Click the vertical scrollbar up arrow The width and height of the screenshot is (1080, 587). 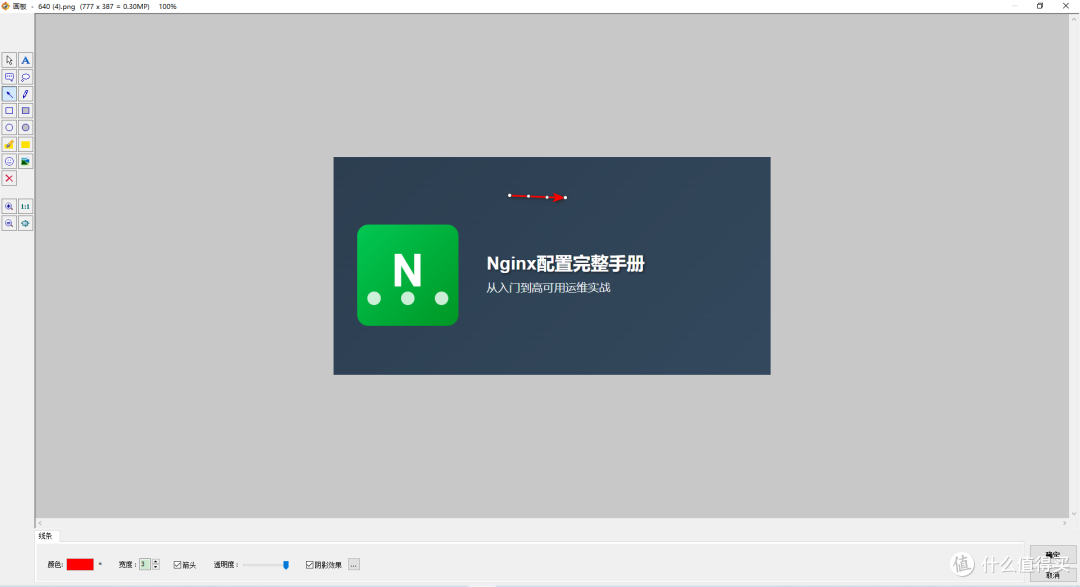click(x=1074, y=19)
